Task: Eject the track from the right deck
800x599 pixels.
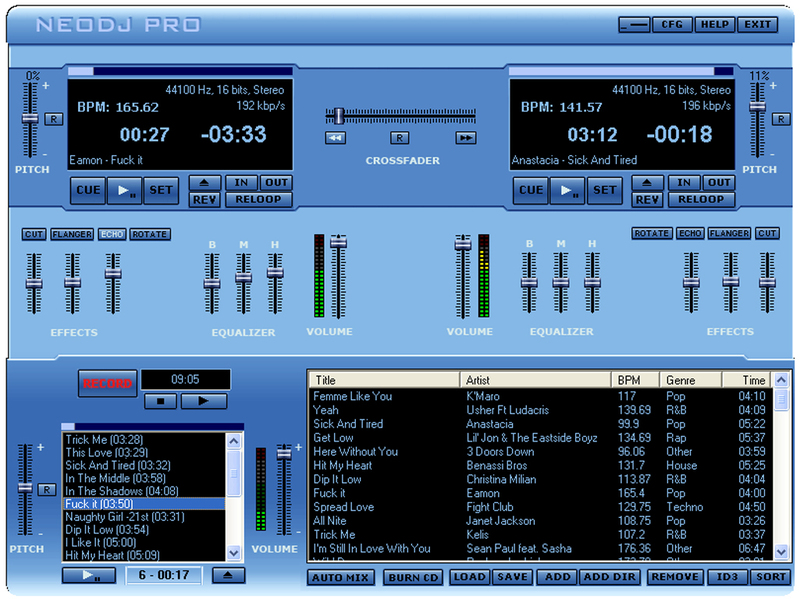Action: tap(647, 183)
